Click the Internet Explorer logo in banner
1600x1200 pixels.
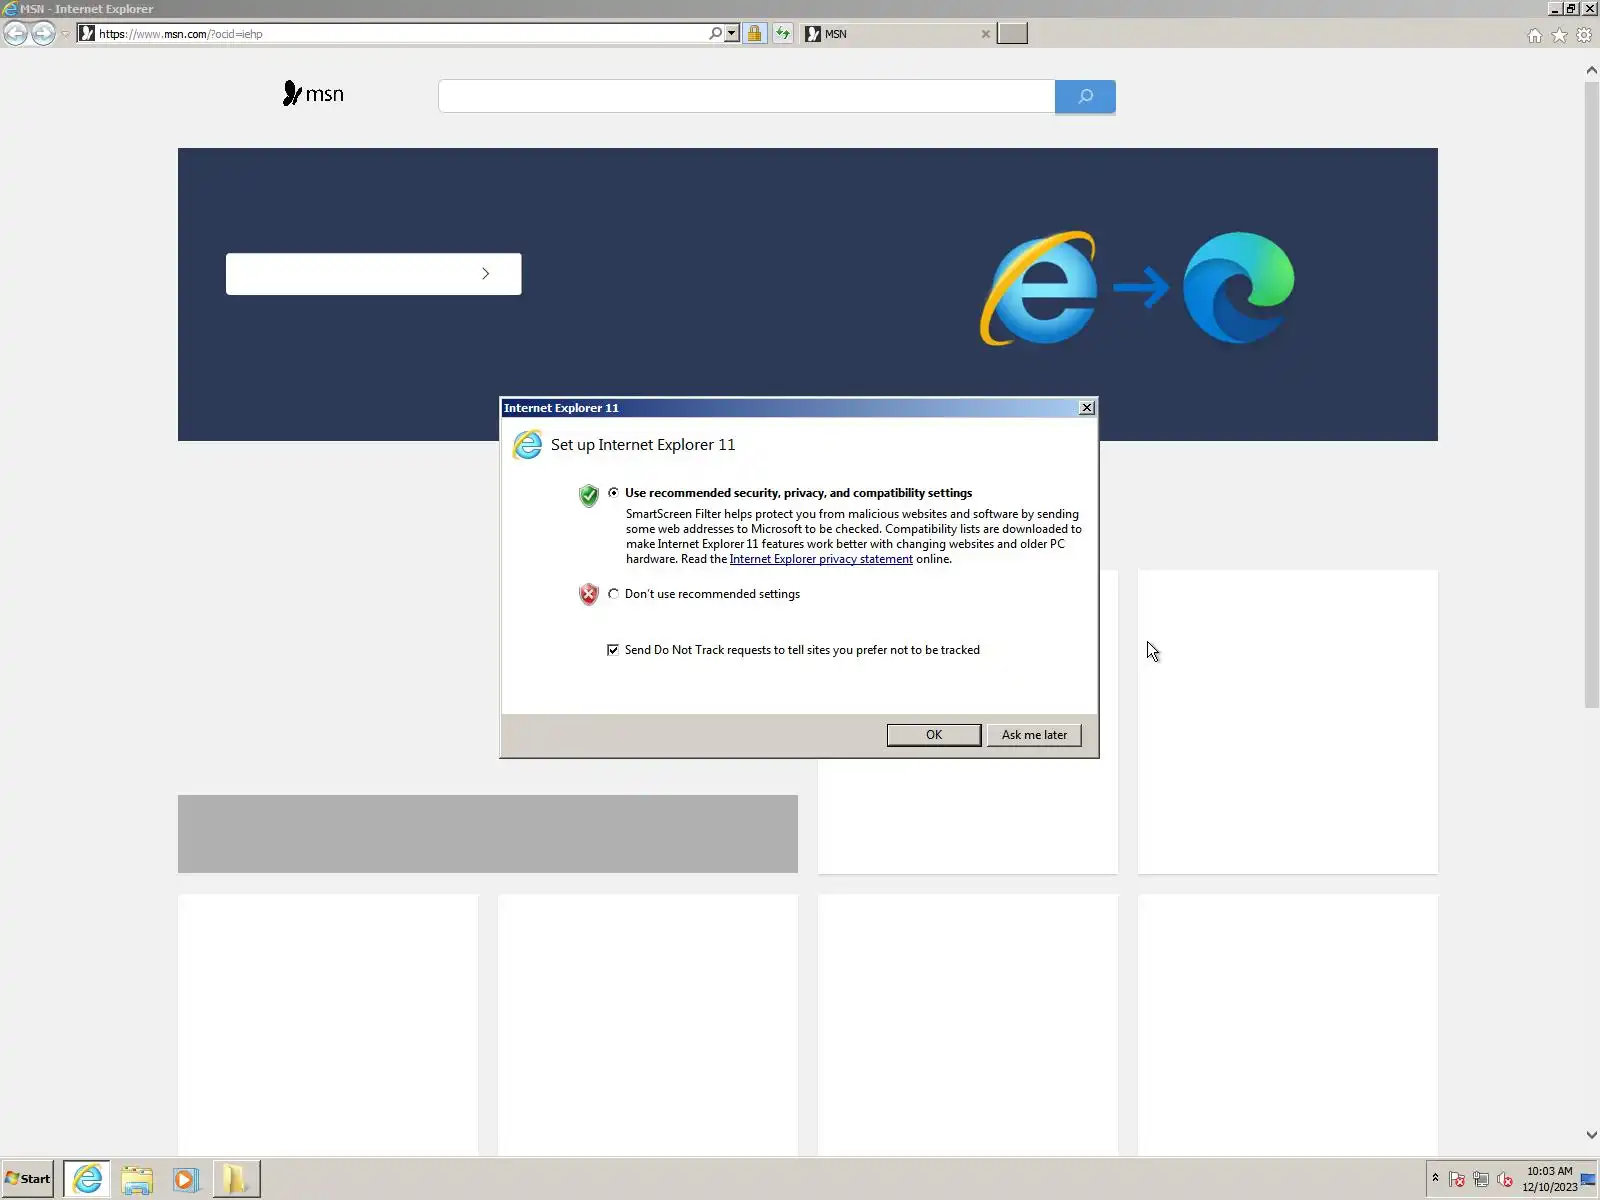[1039, 288]
